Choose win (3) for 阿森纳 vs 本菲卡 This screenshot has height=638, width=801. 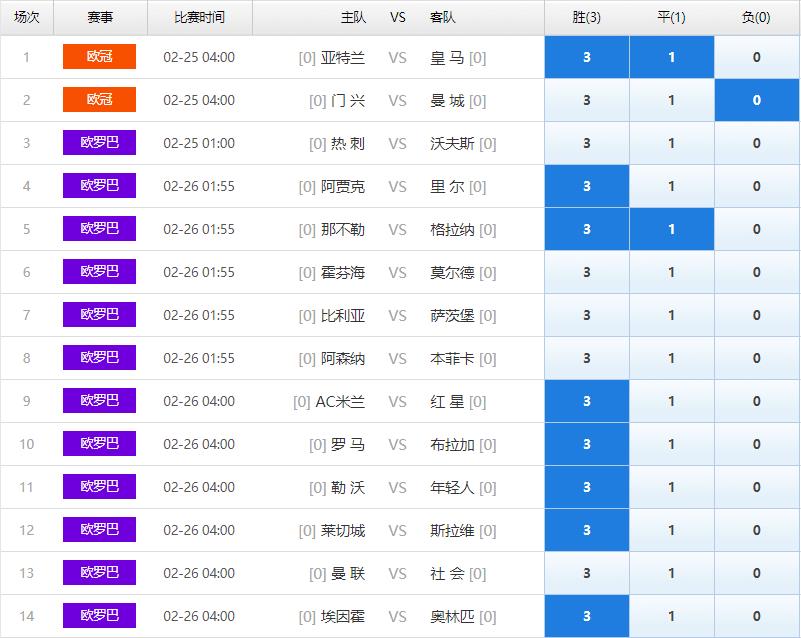[587, 358]
